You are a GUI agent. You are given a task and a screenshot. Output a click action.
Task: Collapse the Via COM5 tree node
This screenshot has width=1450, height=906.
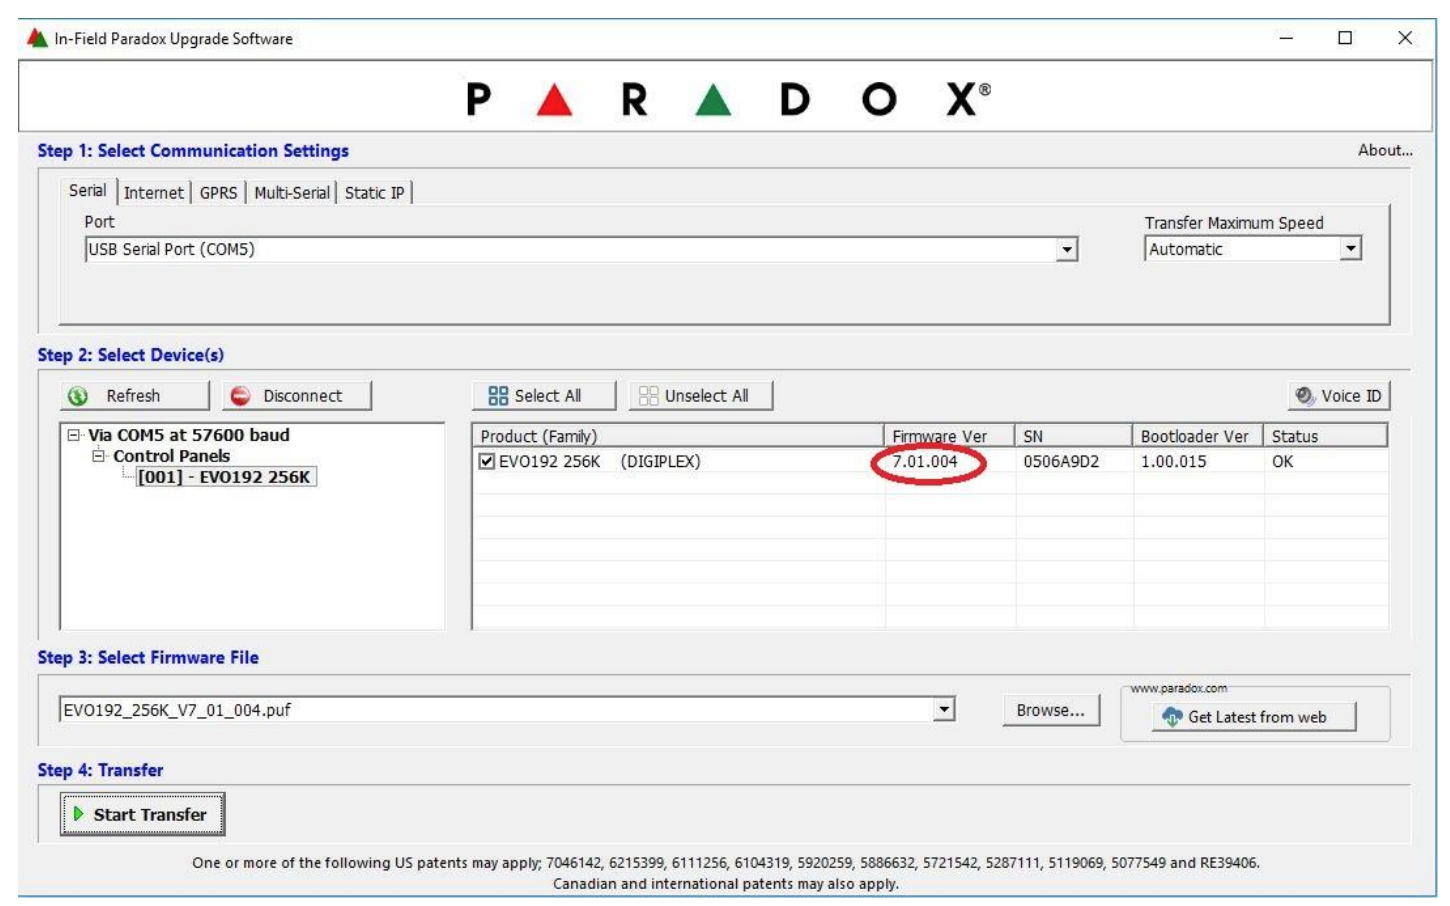click(x=73, y=435)
